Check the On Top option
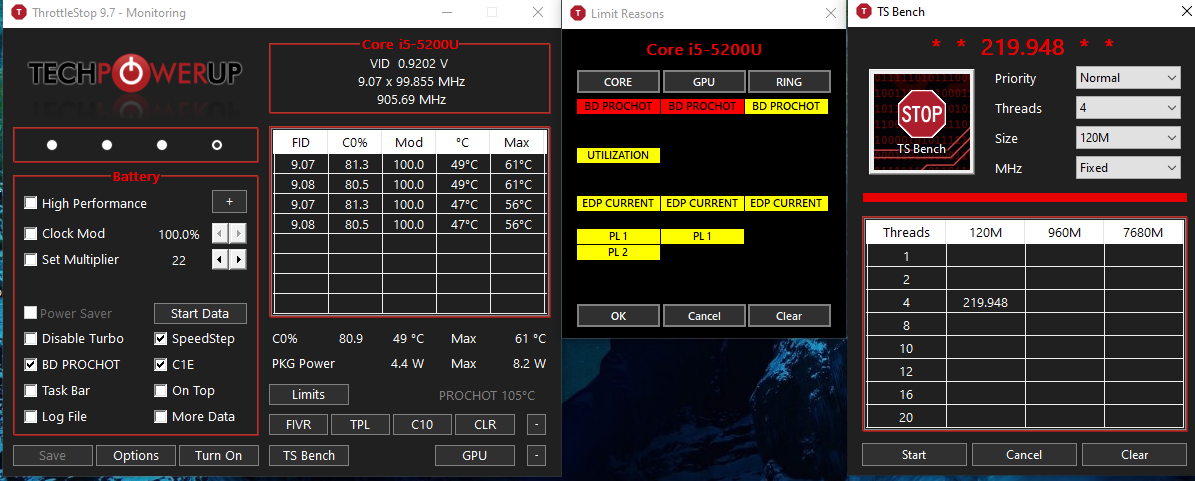1195x481 pixels. 160,390
